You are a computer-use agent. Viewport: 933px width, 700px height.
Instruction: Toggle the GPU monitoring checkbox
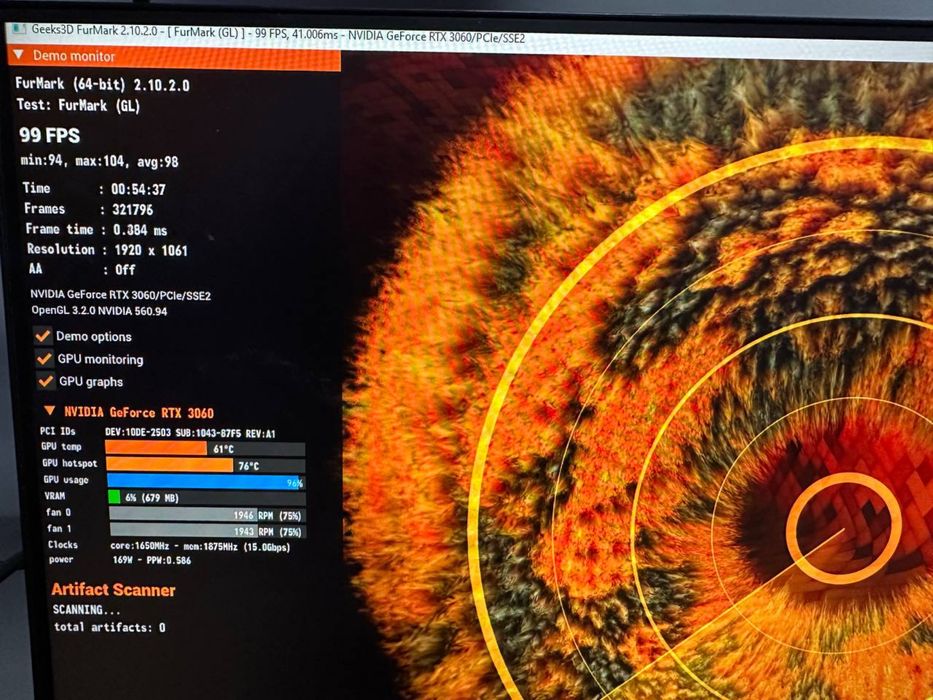tap(45, 358)
